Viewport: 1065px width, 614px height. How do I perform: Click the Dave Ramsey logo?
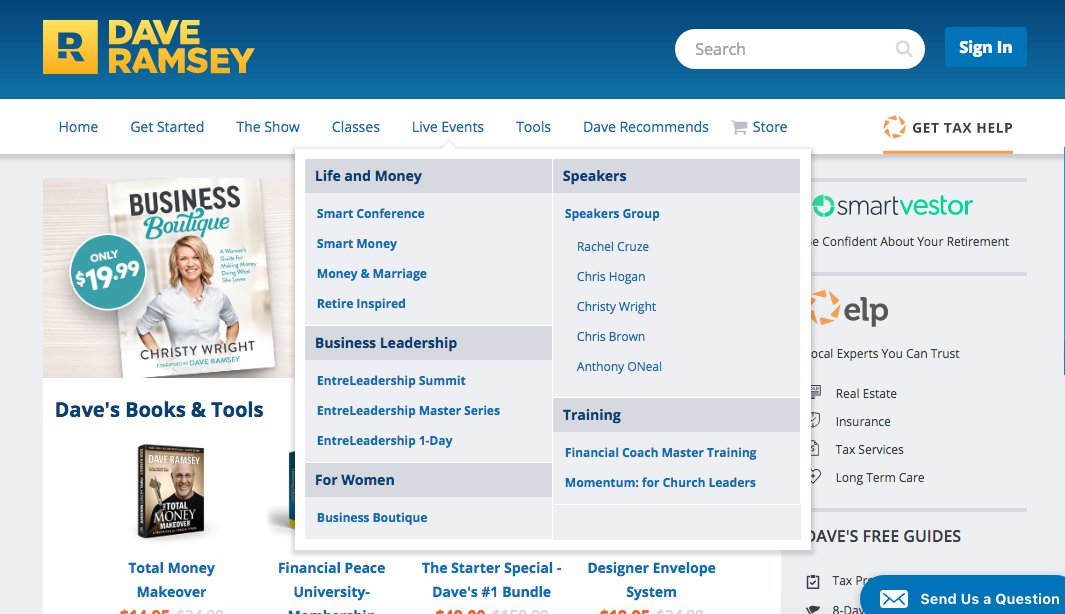(x=148, y=47)
